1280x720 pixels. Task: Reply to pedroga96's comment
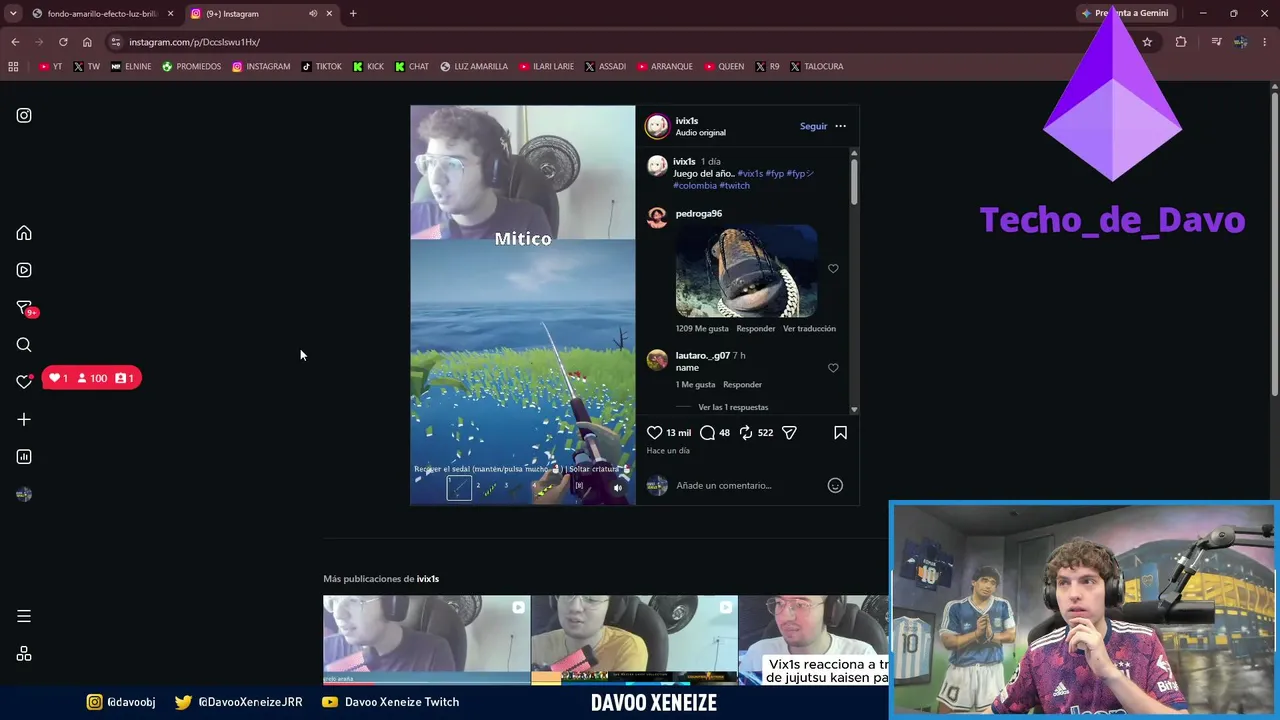tap(756, 328)
